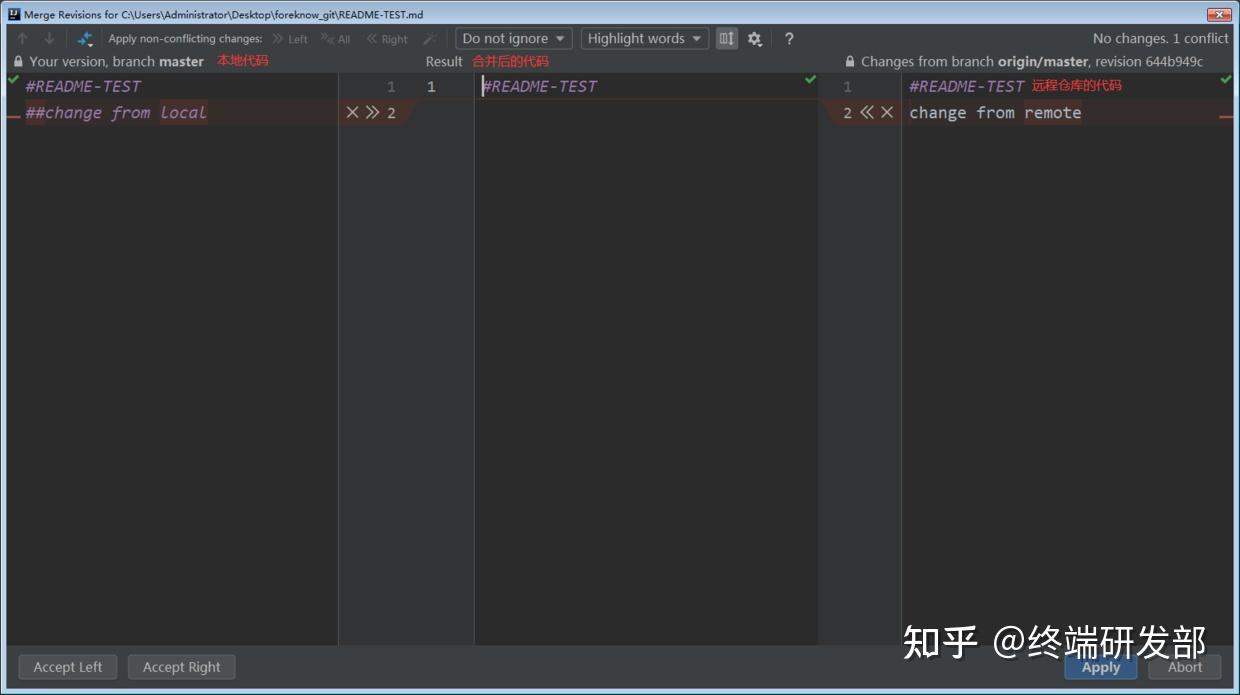Accept remote change using the right gutter chevron

(x=866, y=112)
